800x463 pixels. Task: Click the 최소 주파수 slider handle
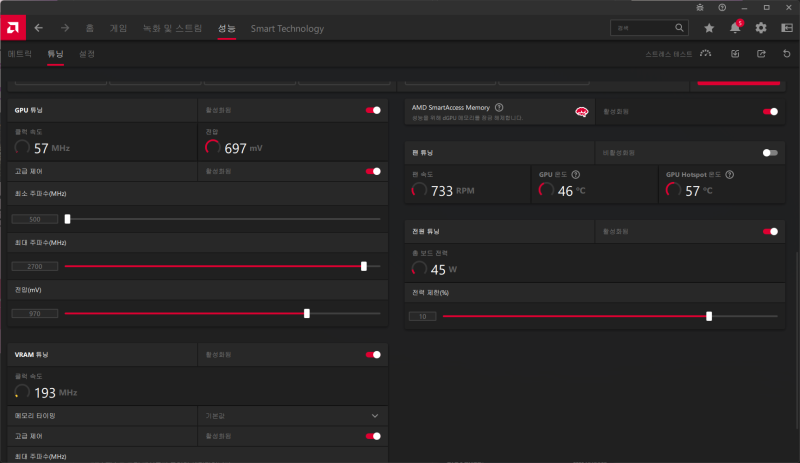(x=67, y=219)
